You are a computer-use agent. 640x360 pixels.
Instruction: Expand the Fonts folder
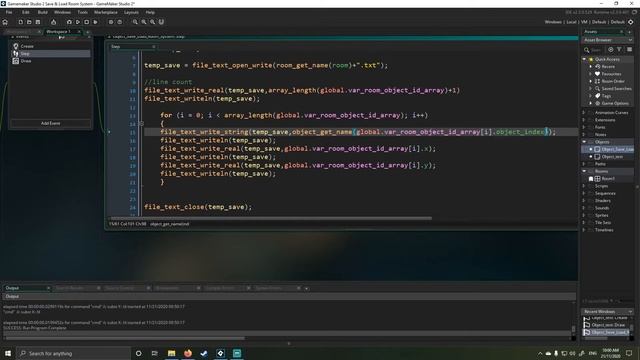[x=584, y=127]
